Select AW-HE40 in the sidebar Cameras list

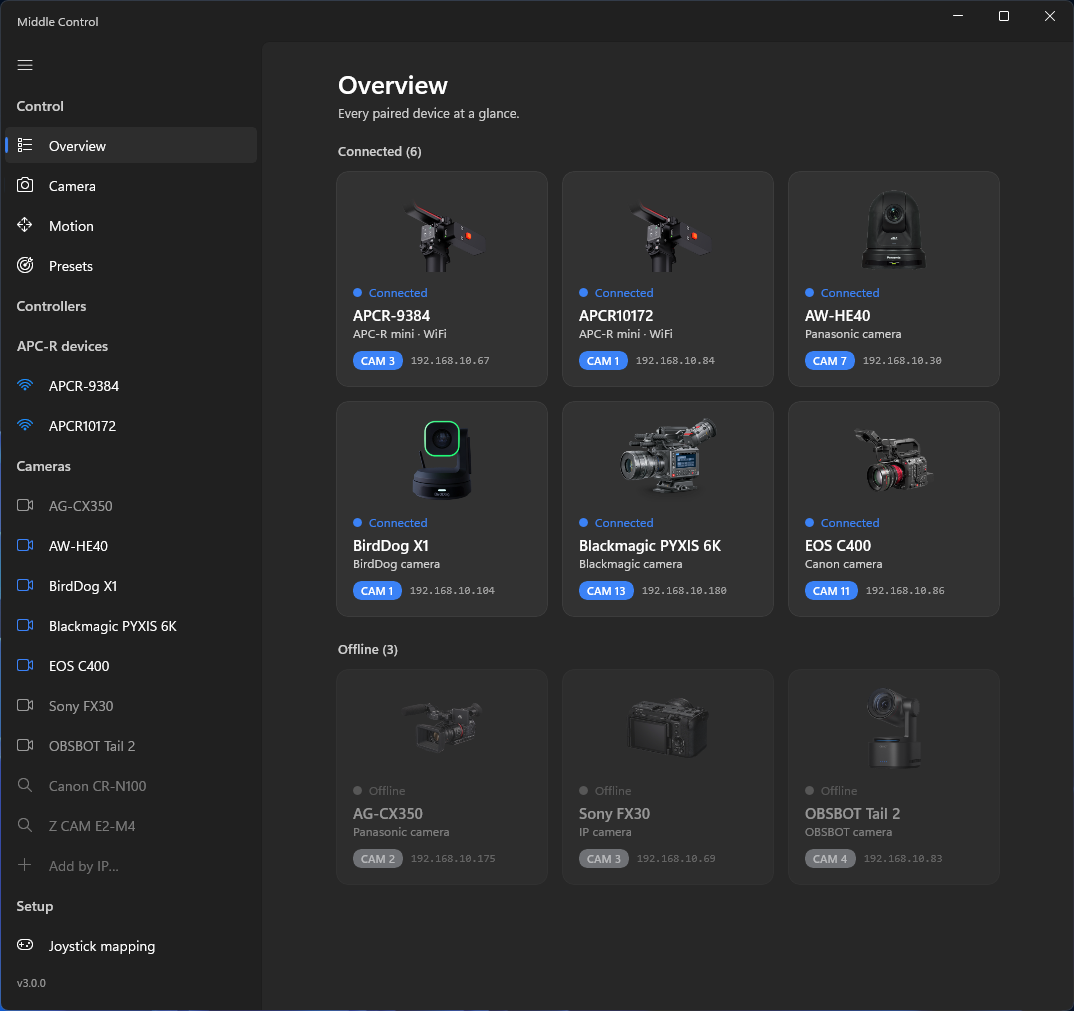click(131, 546)
